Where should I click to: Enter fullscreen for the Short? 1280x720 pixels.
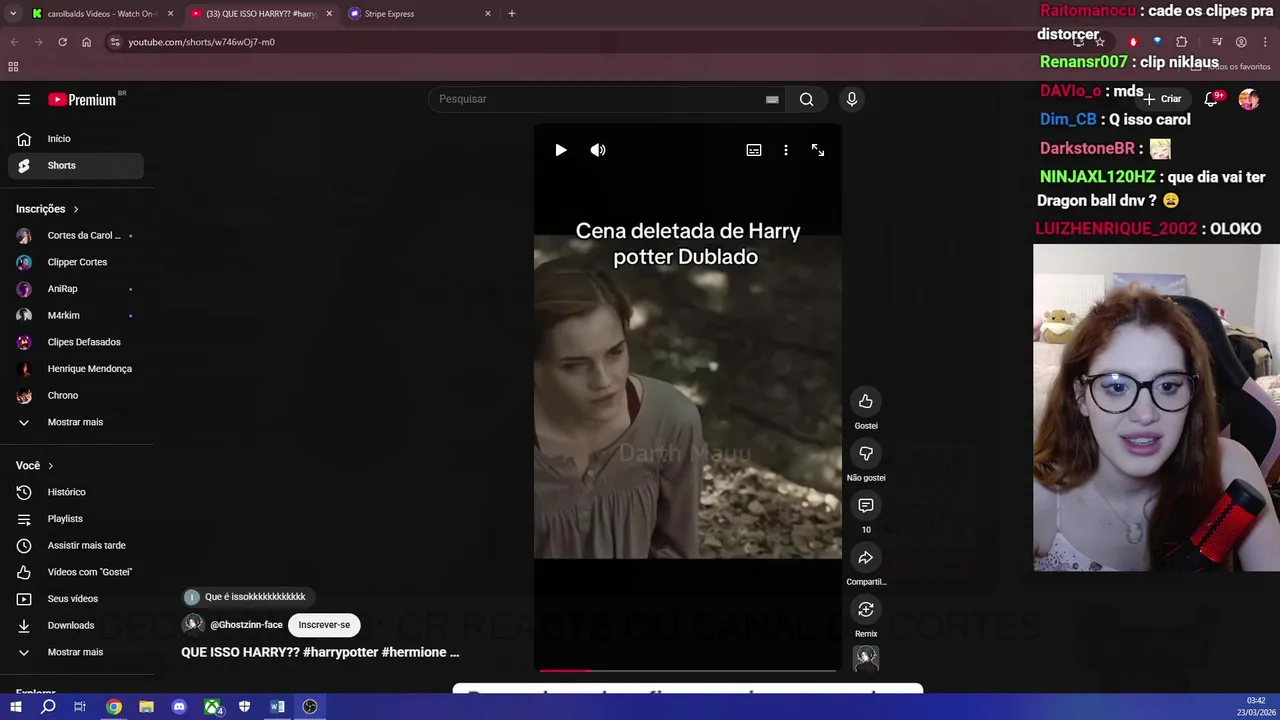click(818, 150)
